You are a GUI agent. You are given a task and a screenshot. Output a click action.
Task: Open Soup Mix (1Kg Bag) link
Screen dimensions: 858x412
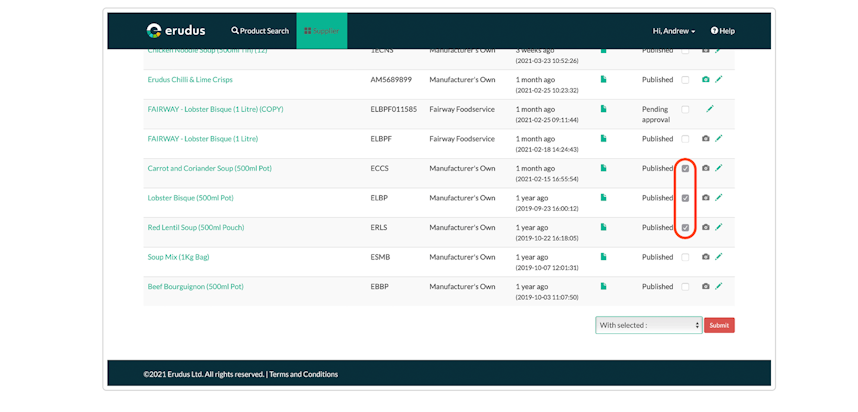[x=178, y=257]
